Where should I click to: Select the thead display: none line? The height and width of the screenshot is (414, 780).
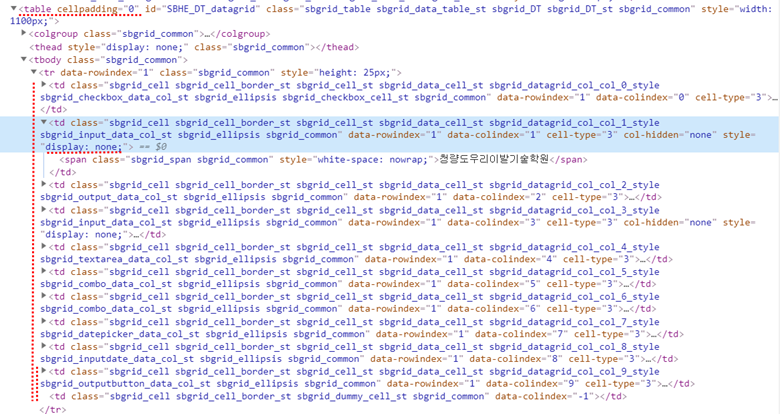(x=194, y=47)
